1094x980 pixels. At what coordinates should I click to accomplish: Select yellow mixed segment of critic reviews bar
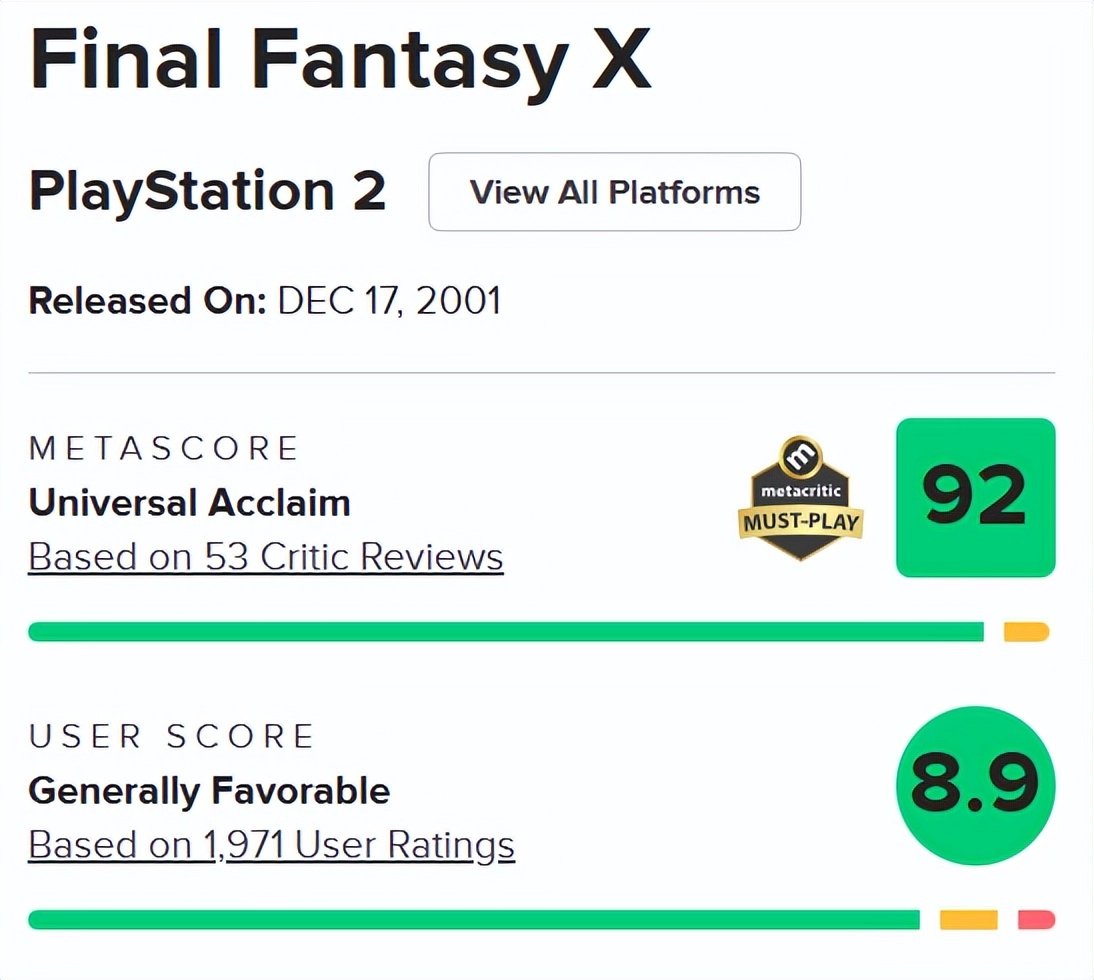[x=1026, y=631]
